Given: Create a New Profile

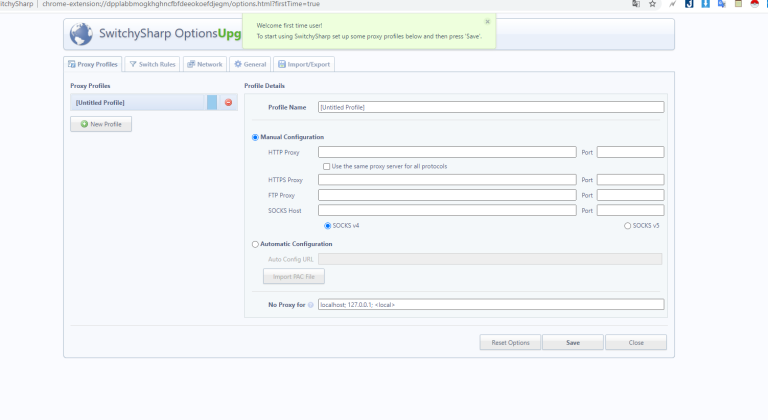Looking at the screenshot, I should pyautogui.click(x=101, y=124).
